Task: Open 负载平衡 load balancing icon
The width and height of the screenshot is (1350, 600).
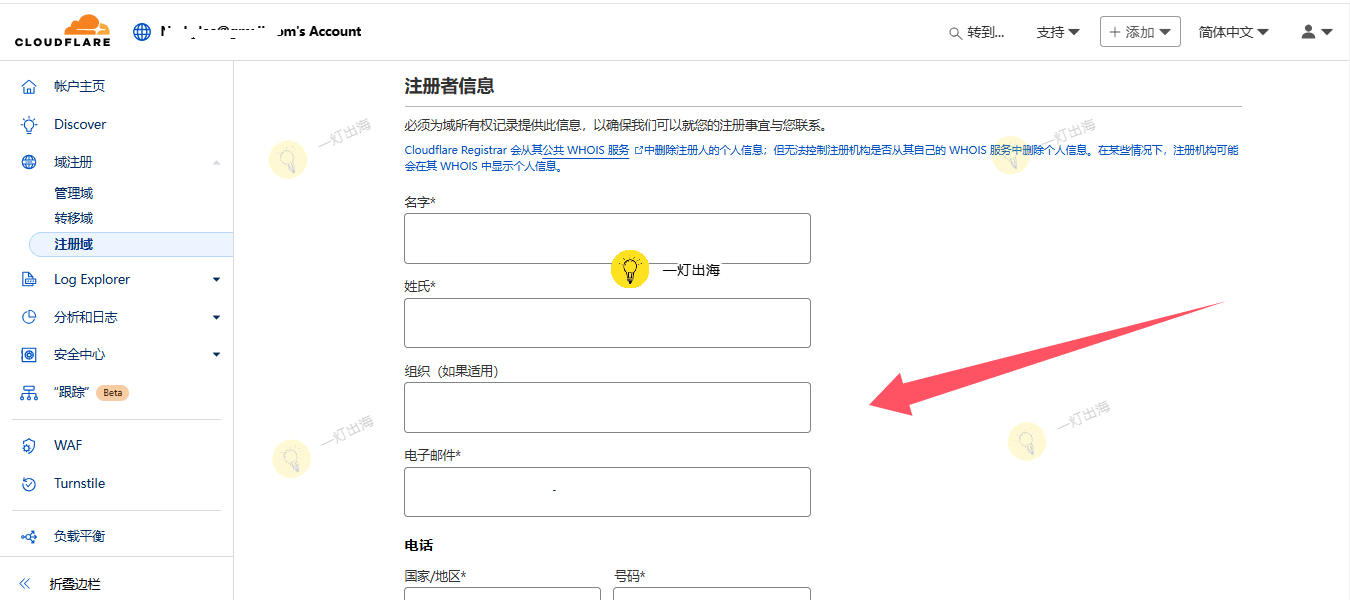Action: (30, 534)
